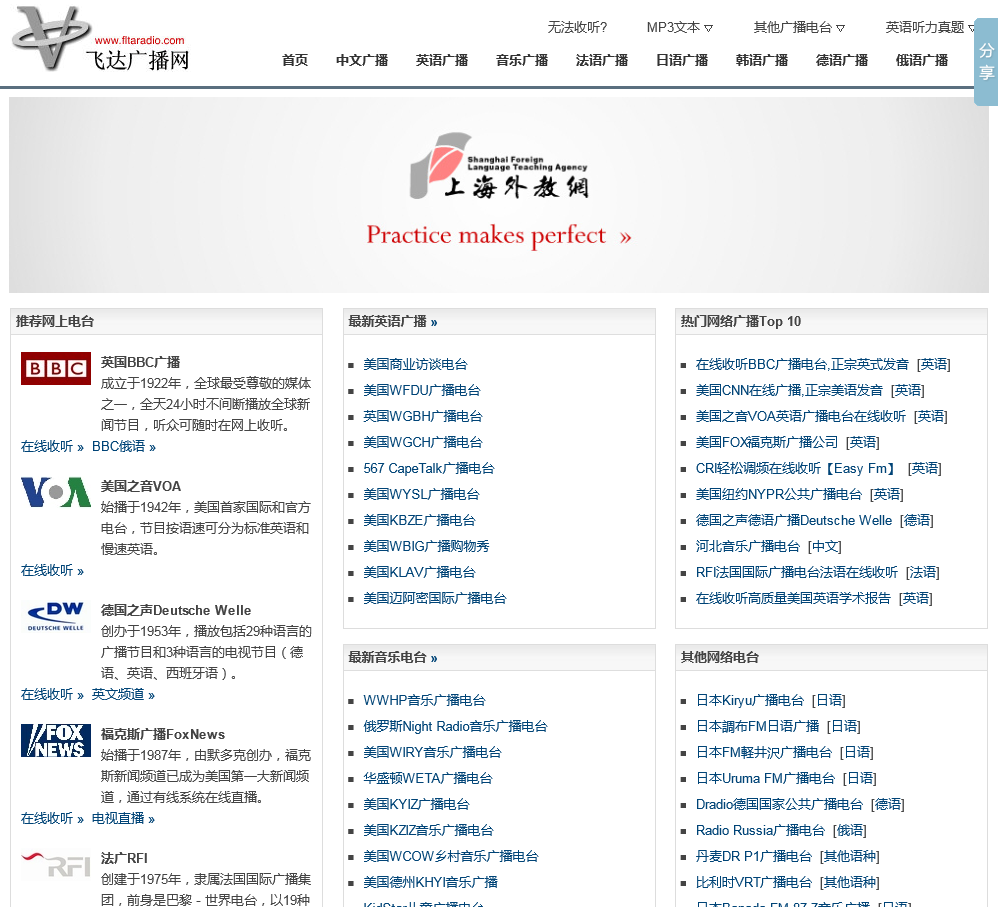Open CRI轻松调频在线收听 Easy Fm
This screenshot has width=998, height=907.
click(798, 469)
